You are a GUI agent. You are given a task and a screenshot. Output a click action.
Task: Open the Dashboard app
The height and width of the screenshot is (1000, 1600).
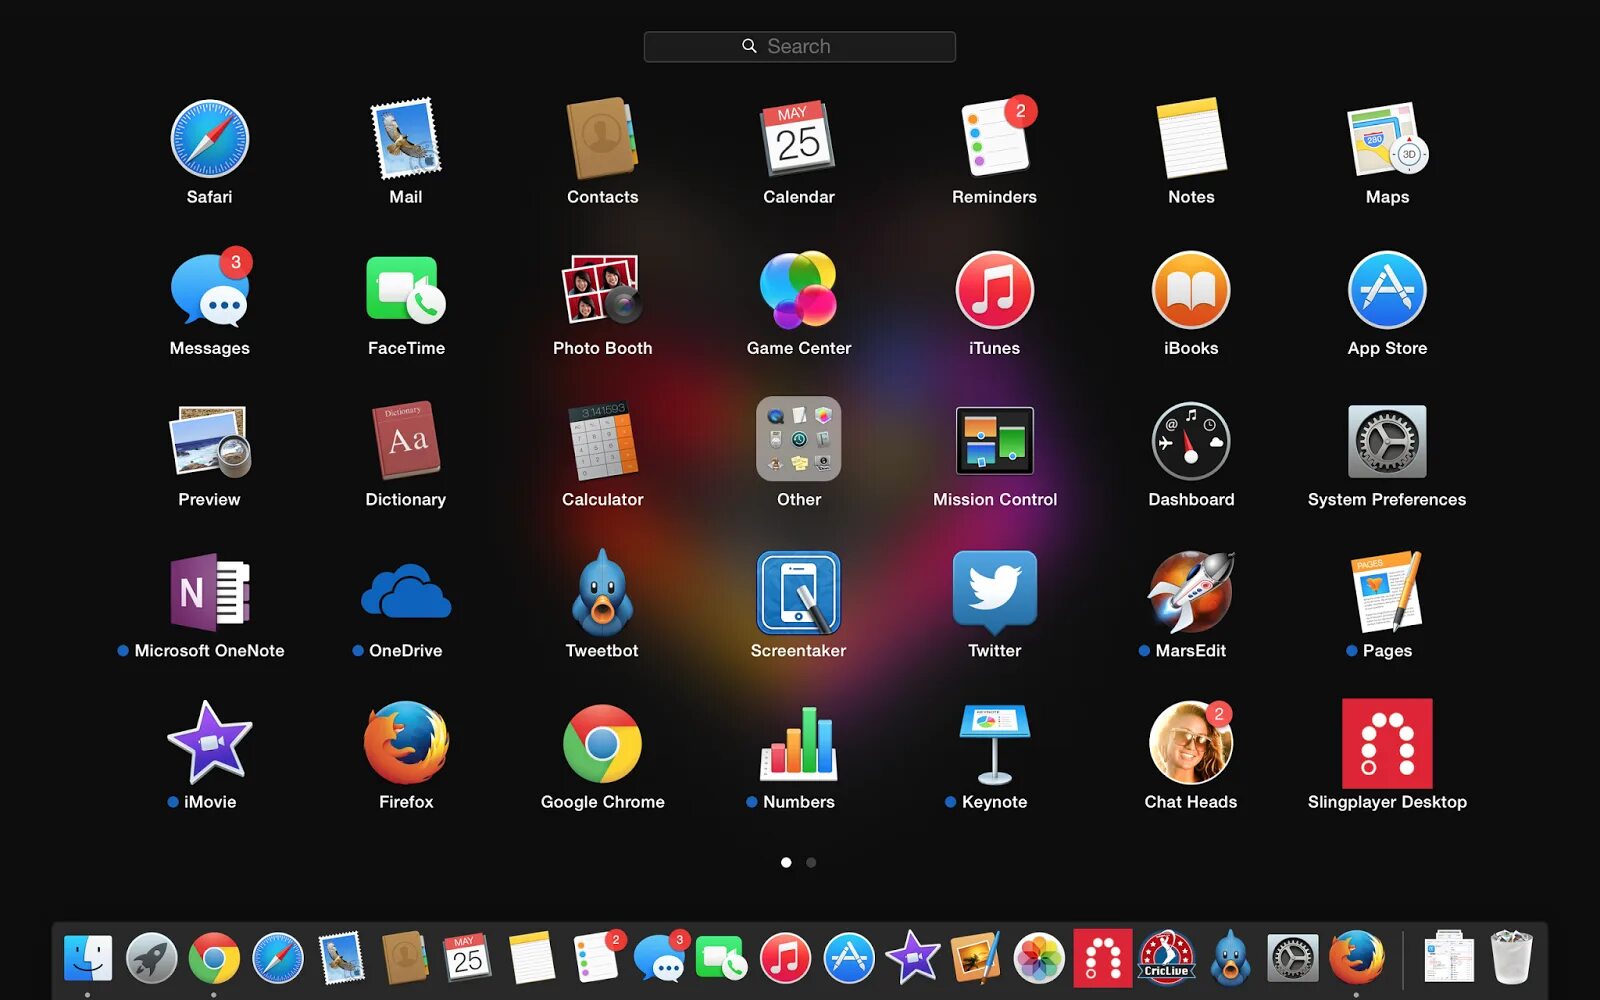pos(1191,441)
